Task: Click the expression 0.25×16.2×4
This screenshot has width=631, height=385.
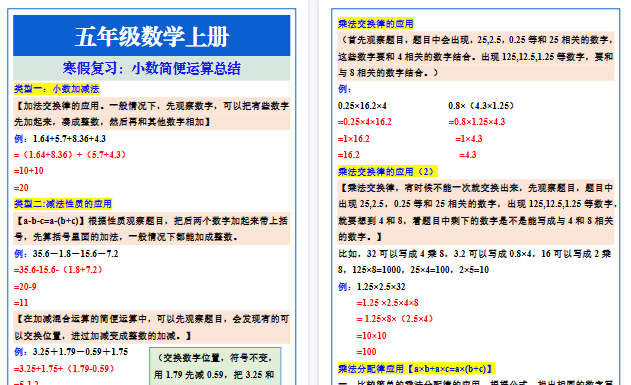Action: click(362, 106)
